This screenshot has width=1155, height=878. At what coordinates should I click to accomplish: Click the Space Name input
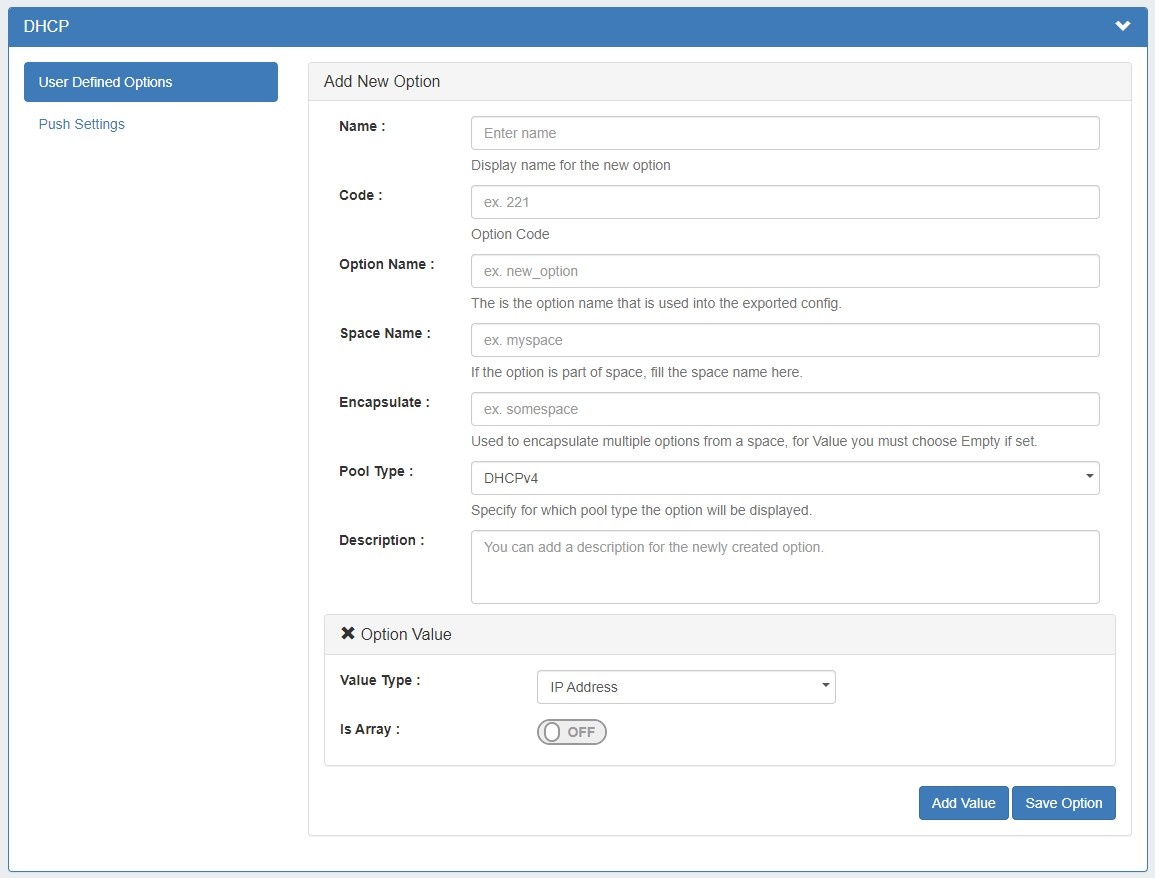784,340
